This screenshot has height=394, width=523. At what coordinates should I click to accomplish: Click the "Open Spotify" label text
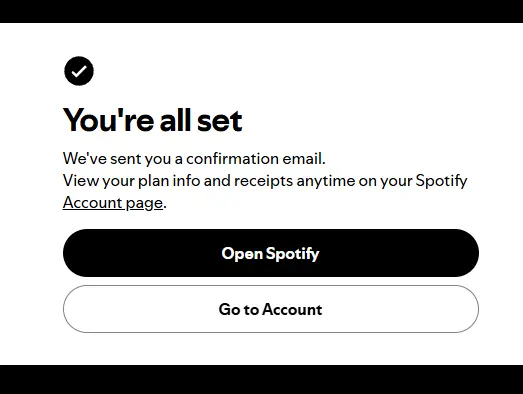point(271,254)
